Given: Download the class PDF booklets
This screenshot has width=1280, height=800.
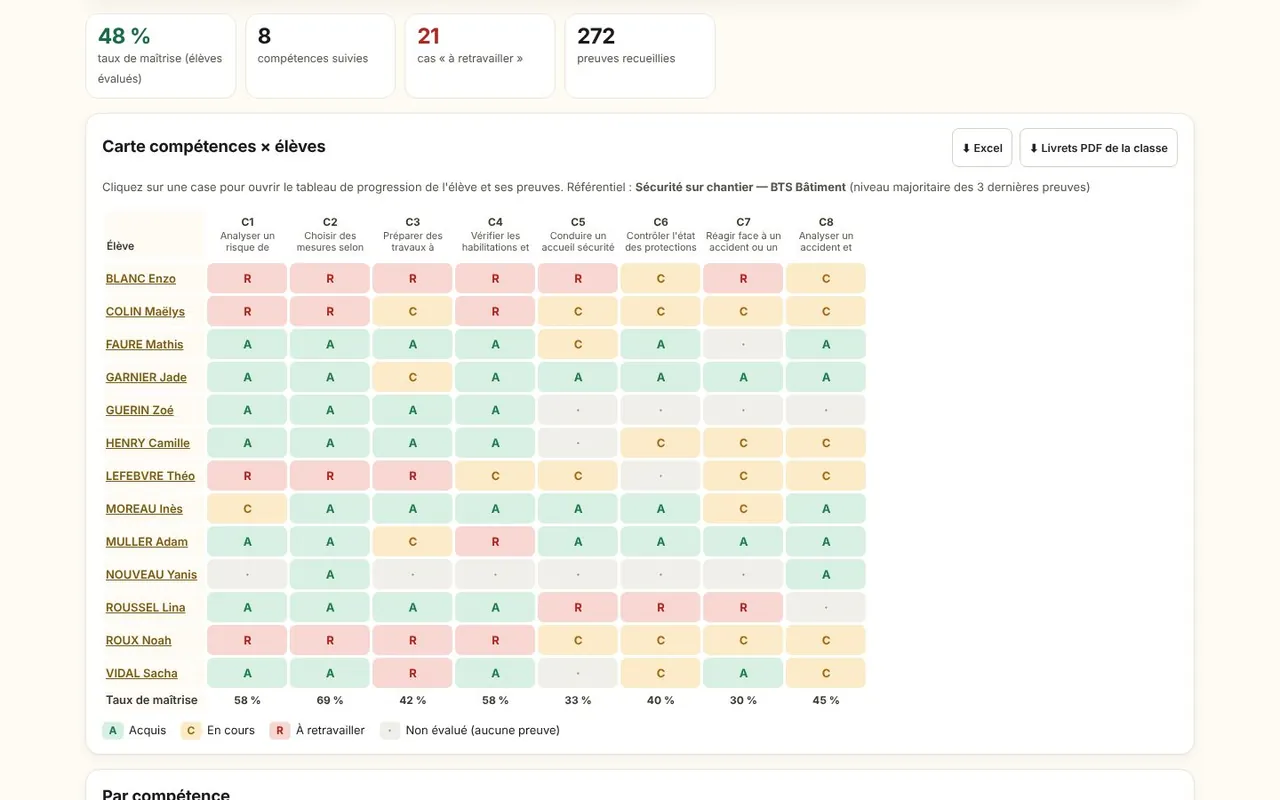Looking at the screenshot, I should tap(1098, 148).
